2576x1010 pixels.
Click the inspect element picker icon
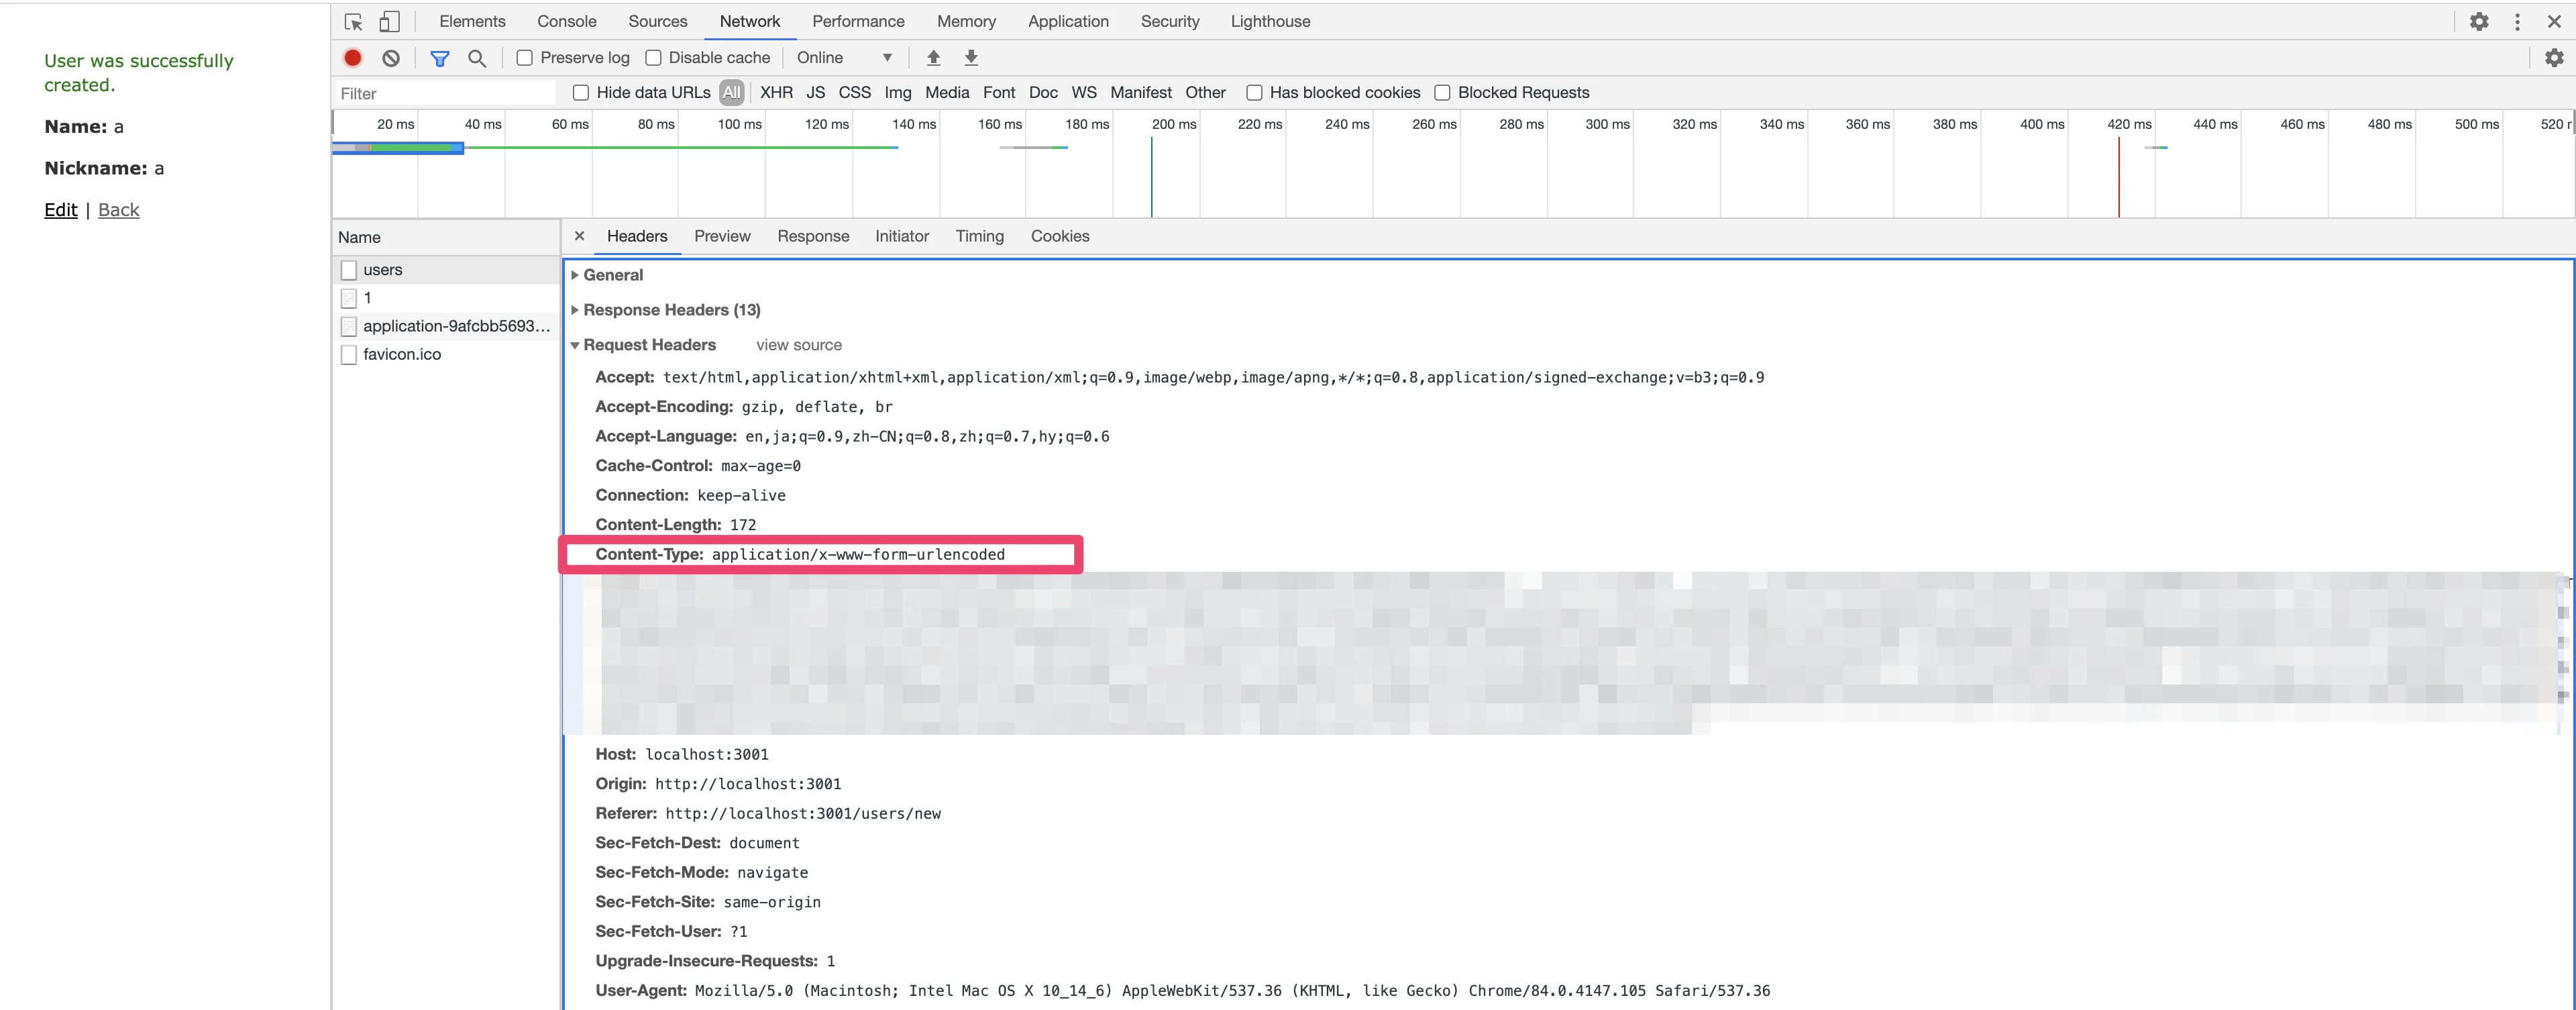coord(353,21)
